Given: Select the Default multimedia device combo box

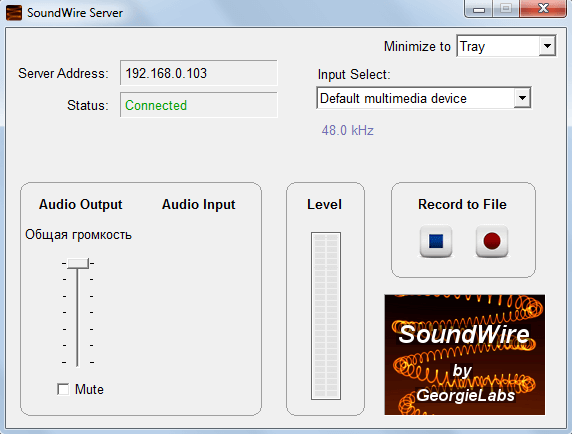Looking at the screenshot, I should [424, 98].
